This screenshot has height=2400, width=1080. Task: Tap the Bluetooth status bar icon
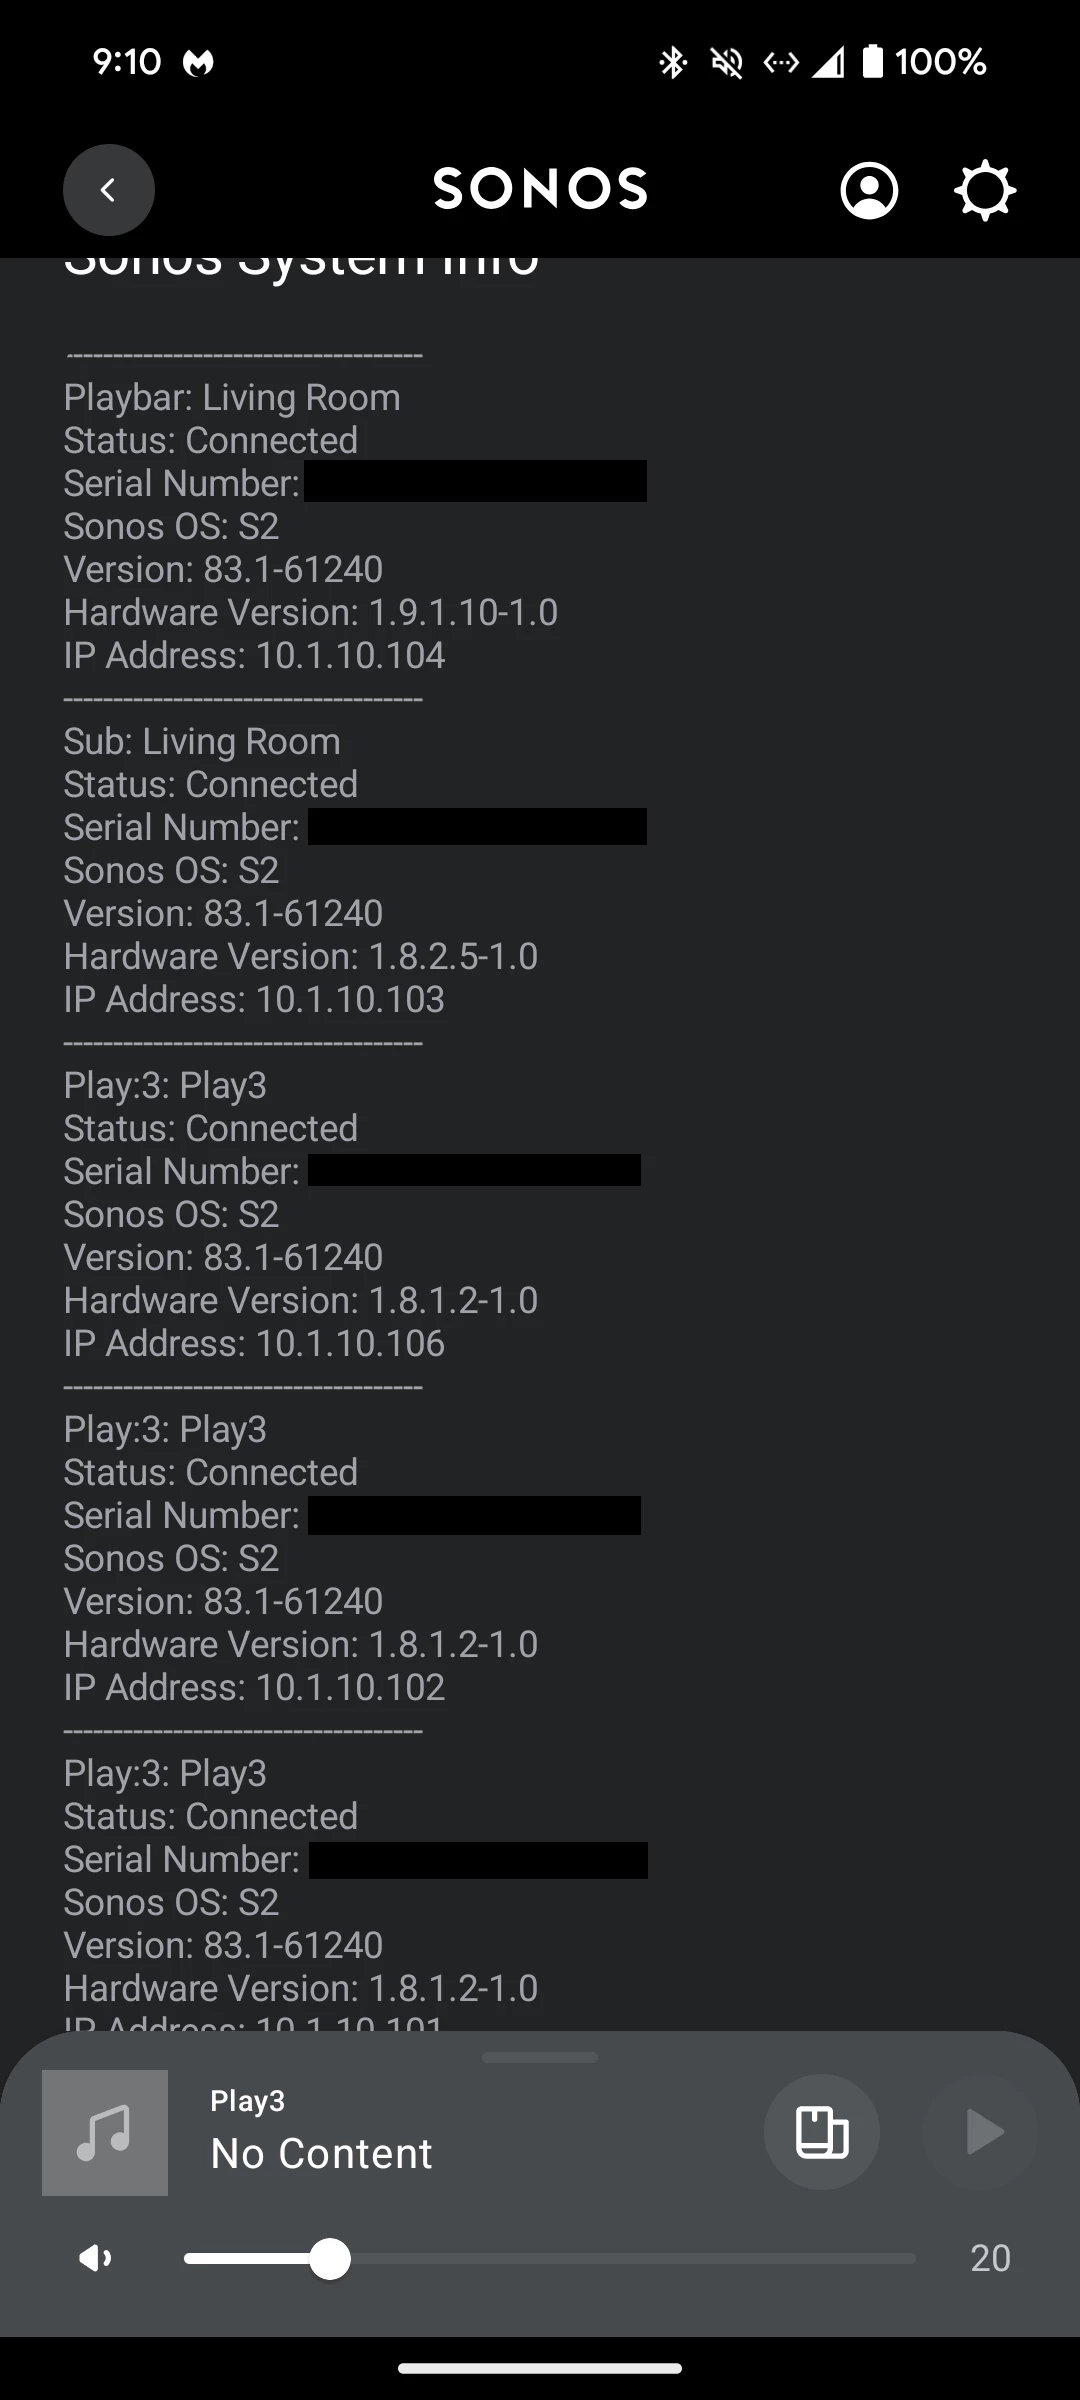[673, 63]
